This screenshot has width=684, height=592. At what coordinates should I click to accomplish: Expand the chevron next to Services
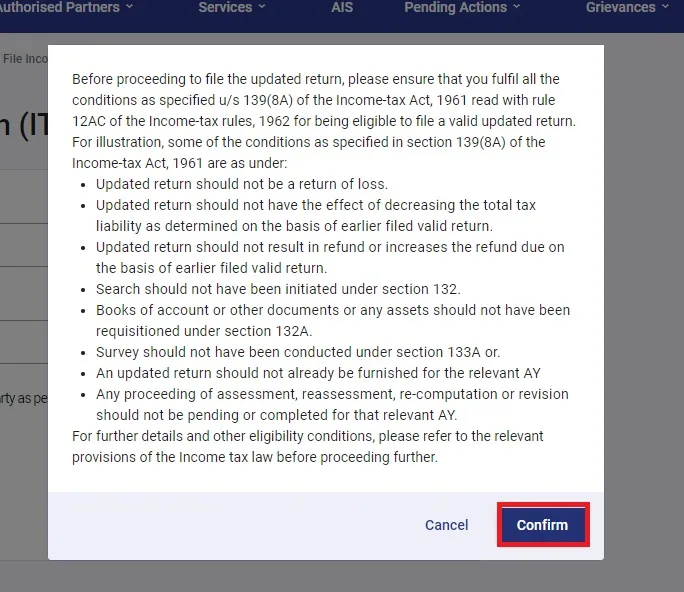point(262,7)
